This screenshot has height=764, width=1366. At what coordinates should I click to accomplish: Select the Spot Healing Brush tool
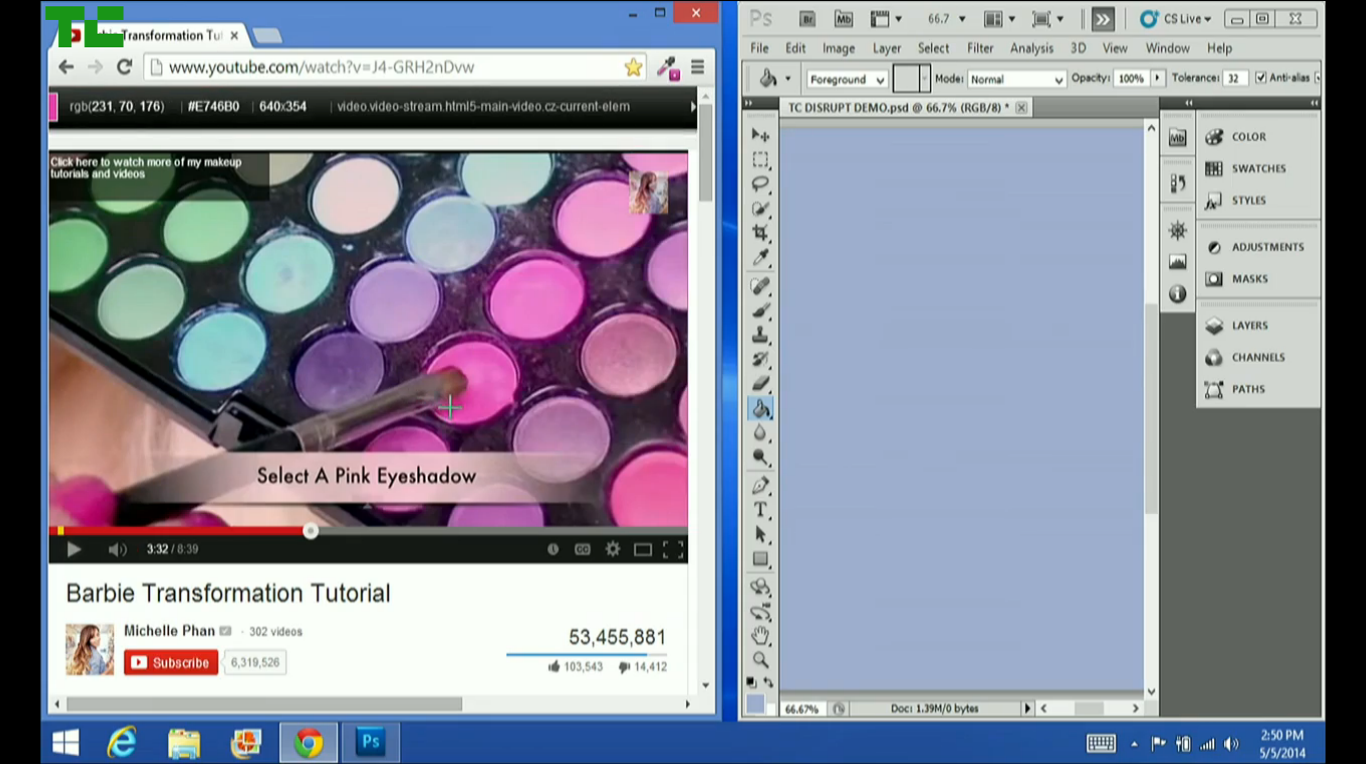pyautogui.click(x=761, y=286)
